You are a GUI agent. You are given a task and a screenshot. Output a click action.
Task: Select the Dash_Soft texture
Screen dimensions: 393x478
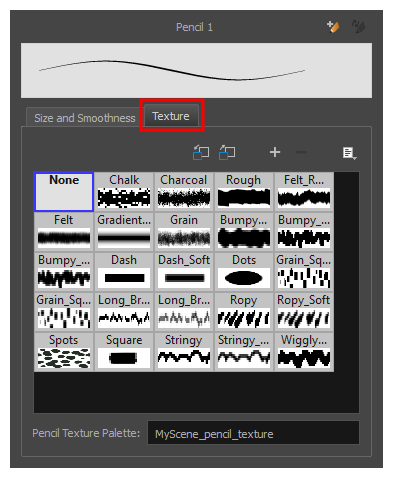184,272
